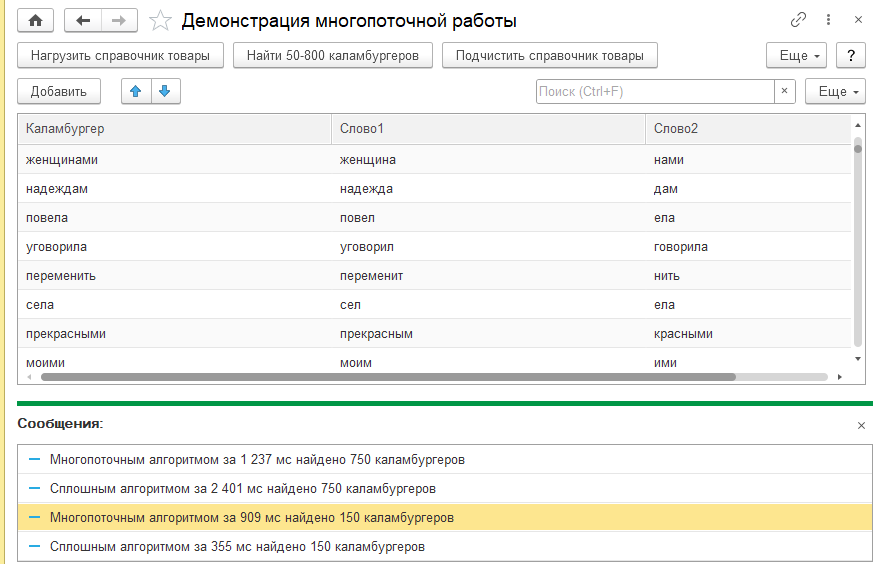Select the cell 'переменит'
Screen dimensions: 876x564
(488, 276)
